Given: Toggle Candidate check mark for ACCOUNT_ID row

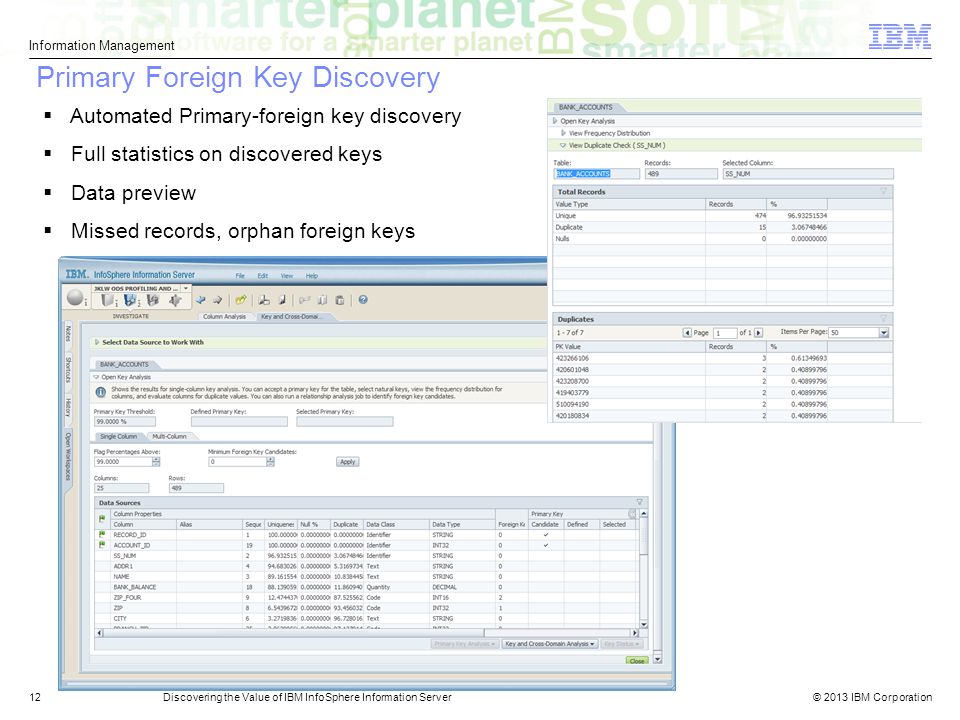Looking at the screenshot, I should click(x=546, y=545).
